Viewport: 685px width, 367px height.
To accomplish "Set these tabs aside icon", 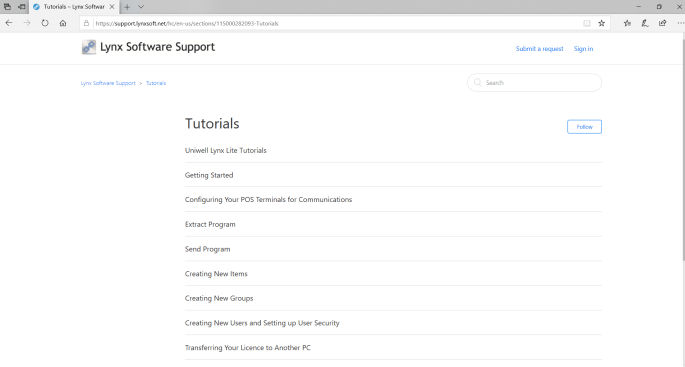I will (x=21, y=7).
